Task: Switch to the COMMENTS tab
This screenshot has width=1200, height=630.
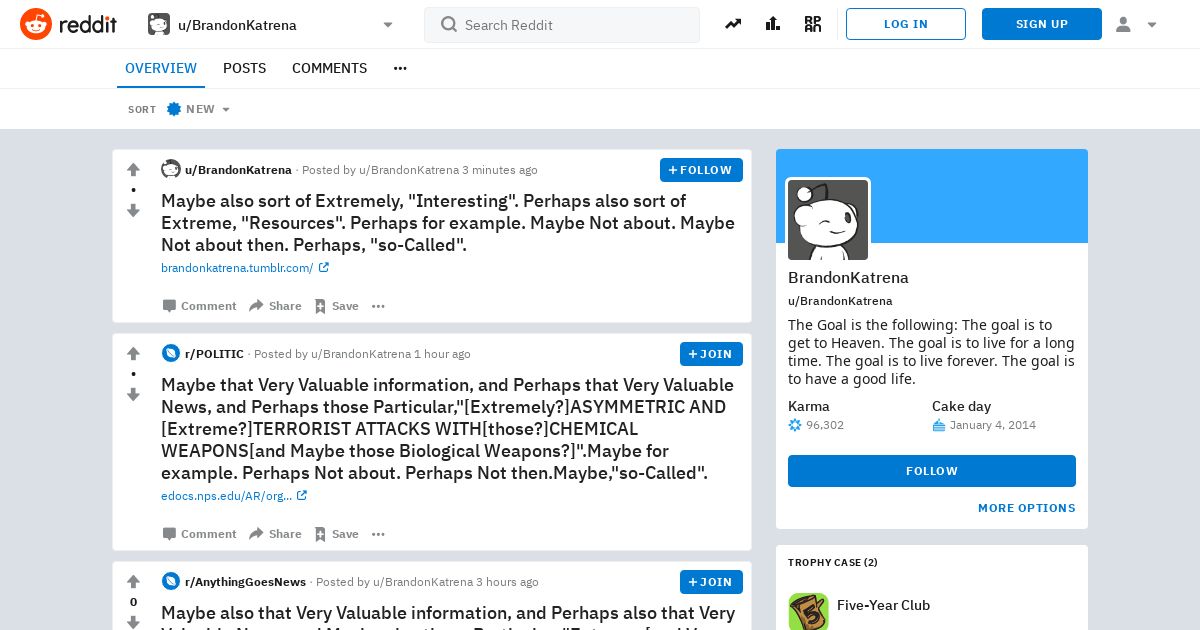Action: tap(329, 68)
